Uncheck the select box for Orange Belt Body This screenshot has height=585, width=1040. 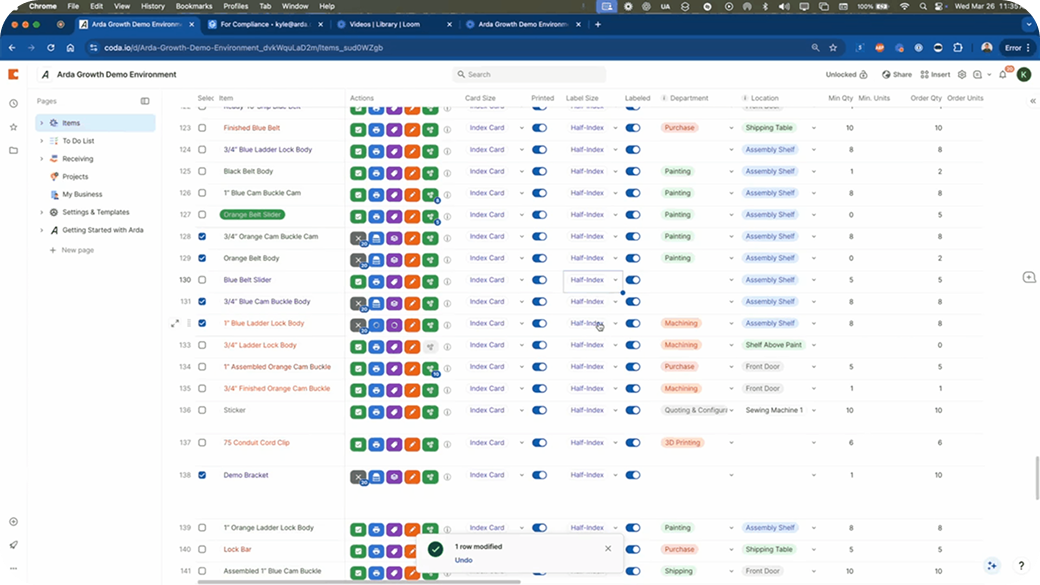[202, 258]
